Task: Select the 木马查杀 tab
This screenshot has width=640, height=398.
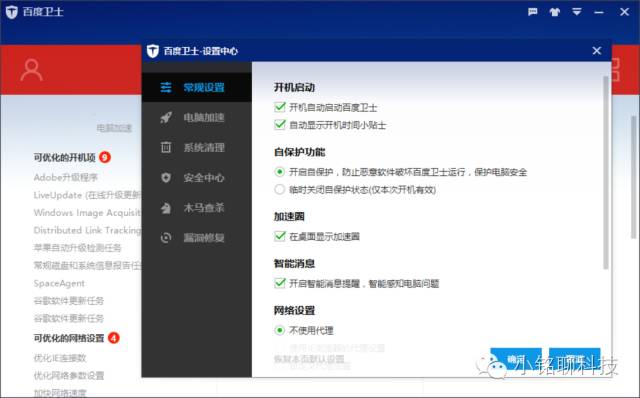Action: point(197,207)
